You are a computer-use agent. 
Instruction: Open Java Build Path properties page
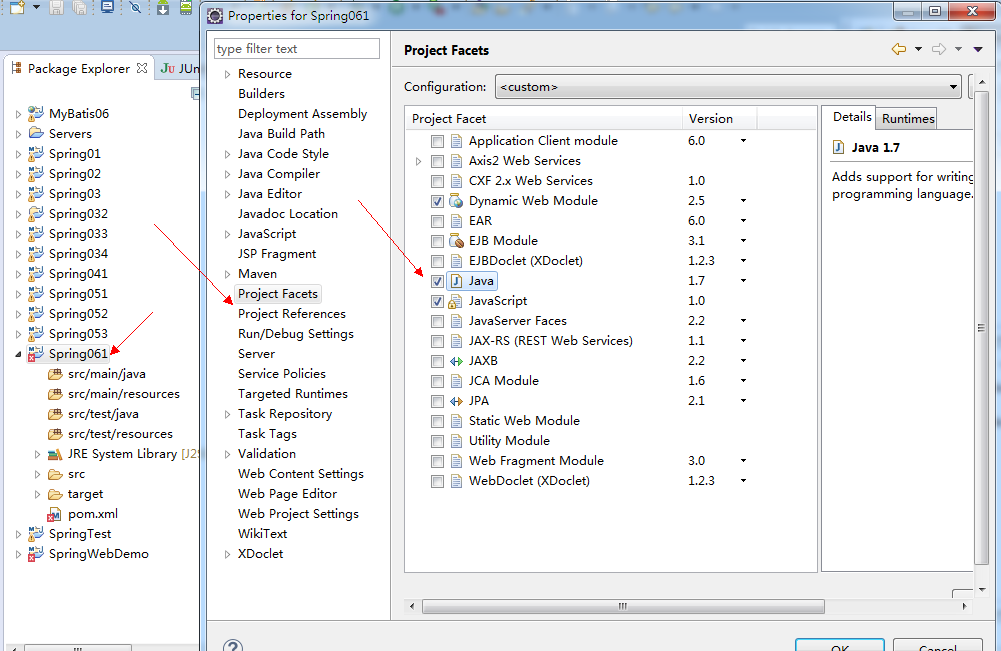[x=281, y=134]
